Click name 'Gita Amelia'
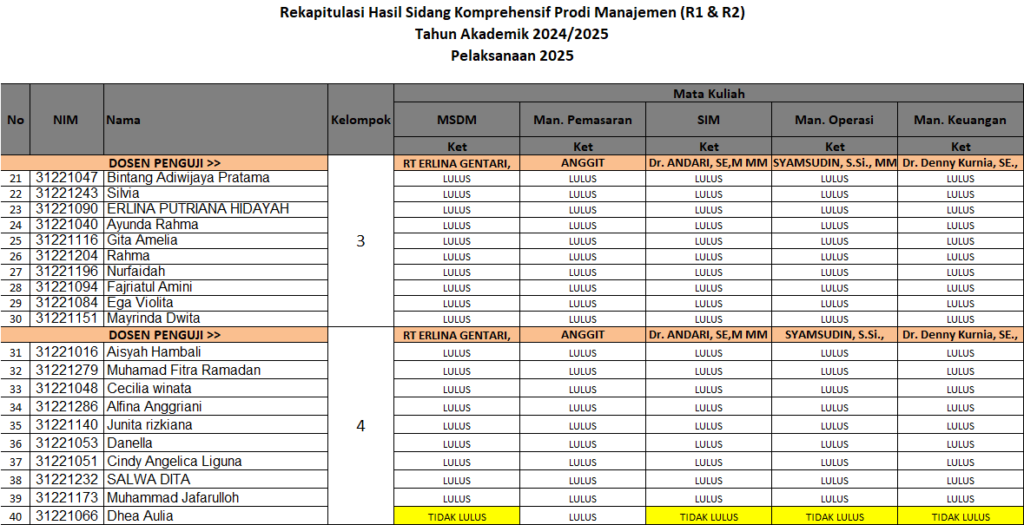This screenshot has height=525, width=1024. [x=142, y=240]
